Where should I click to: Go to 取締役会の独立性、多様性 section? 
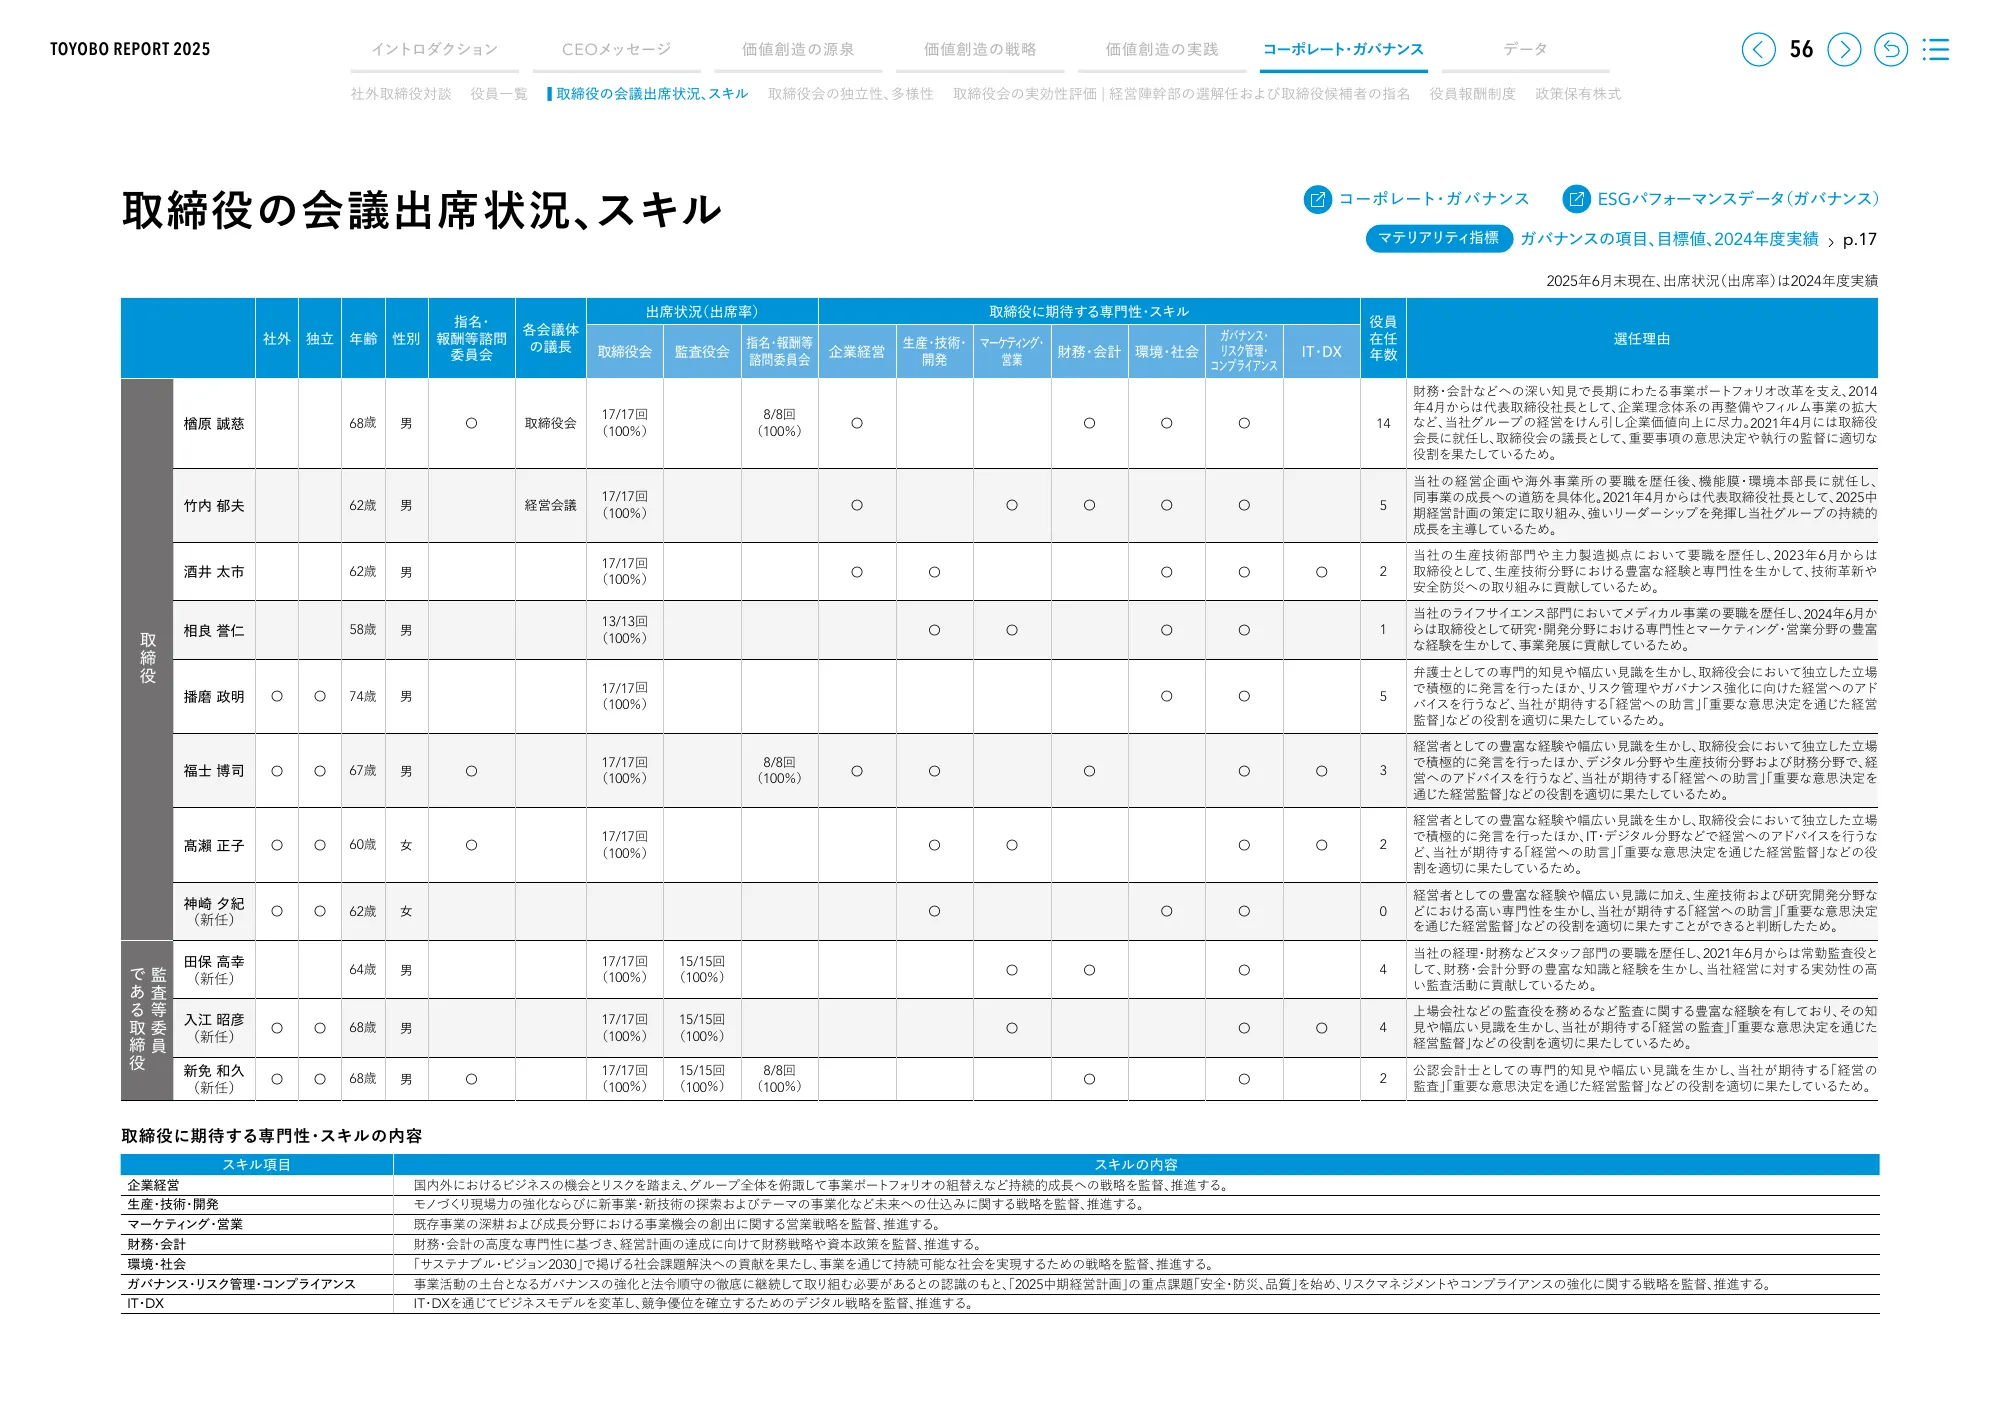(850, 94)
